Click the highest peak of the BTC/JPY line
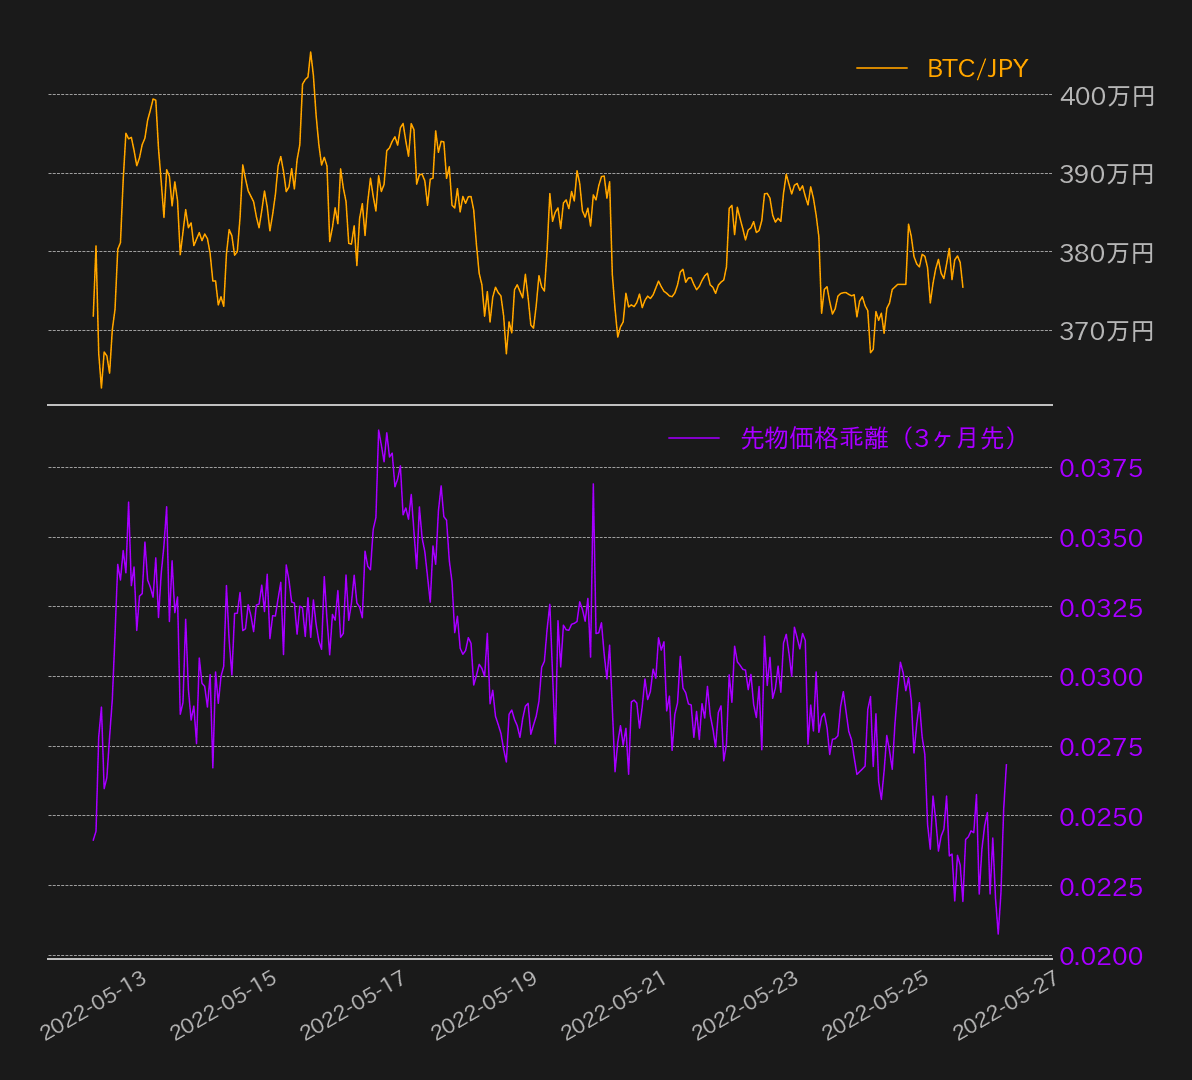Viewport: 1192px width, 1080px height. [310, 52]
